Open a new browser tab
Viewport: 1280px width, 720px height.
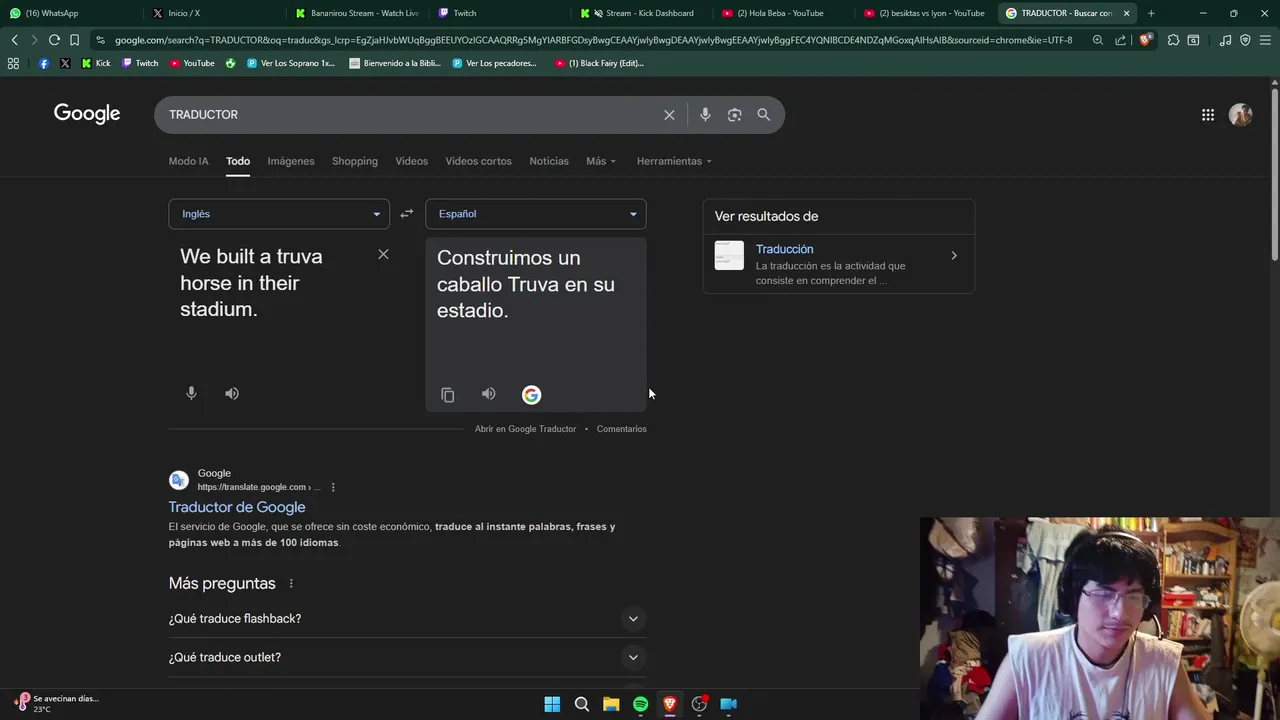1151,13
